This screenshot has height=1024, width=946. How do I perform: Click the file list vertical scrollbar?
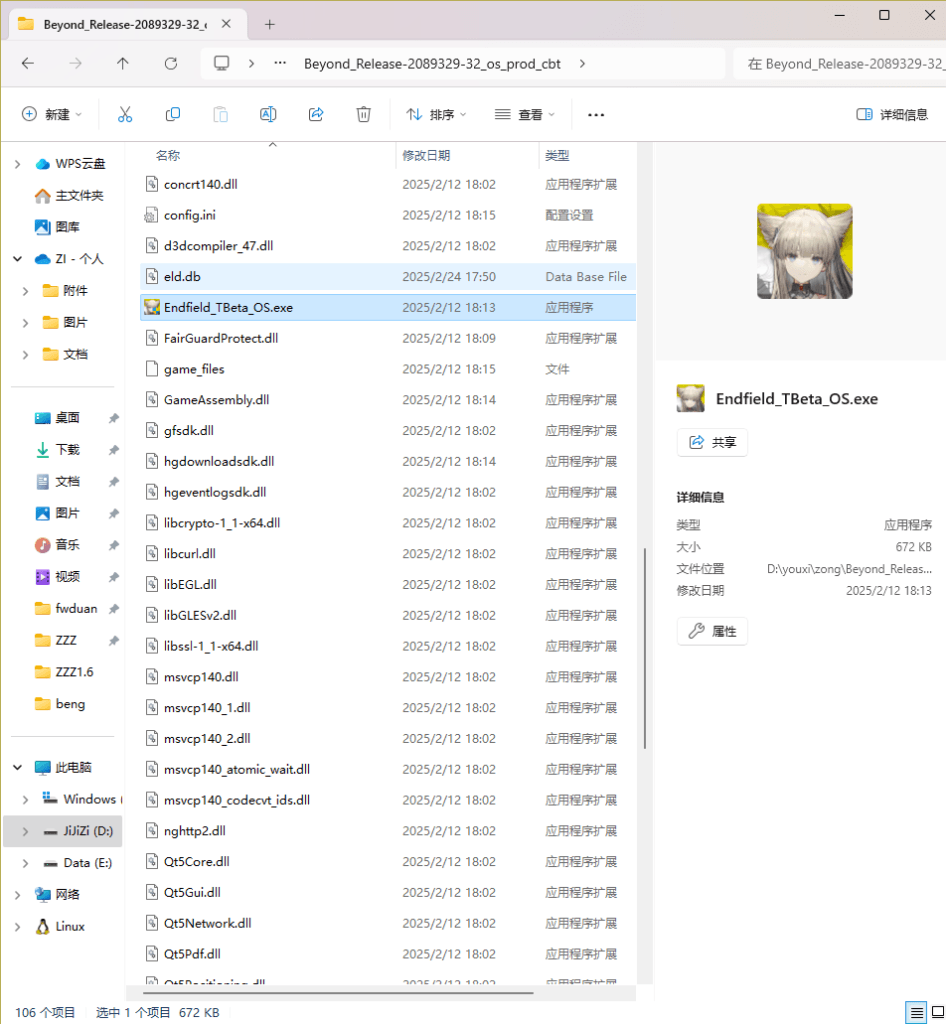[645, 648]
